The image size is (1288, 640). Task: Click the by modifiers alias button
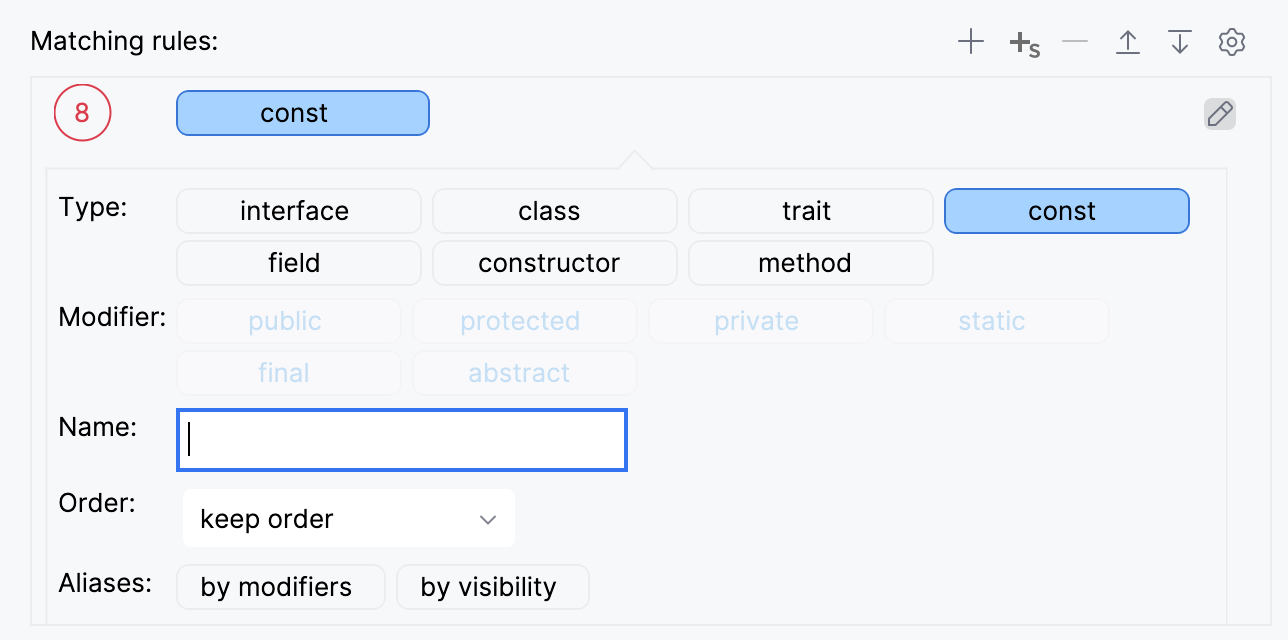(280, 587)
